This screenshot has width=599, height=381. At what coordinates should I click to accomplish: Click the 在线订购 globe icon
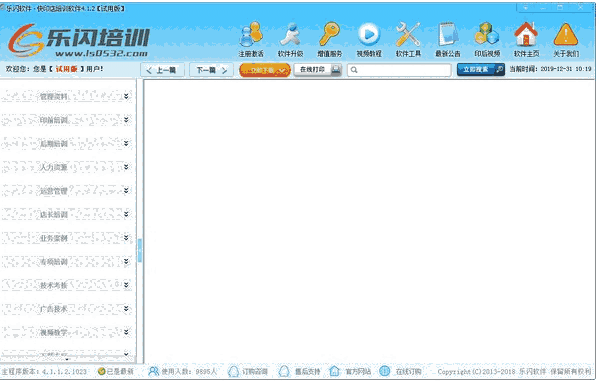pos(385,371)
